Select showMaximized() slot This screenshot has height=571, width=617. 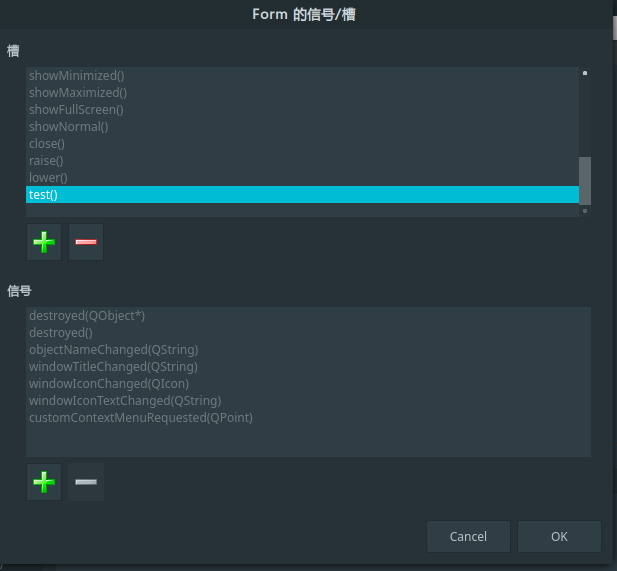(x=302, y=92)
